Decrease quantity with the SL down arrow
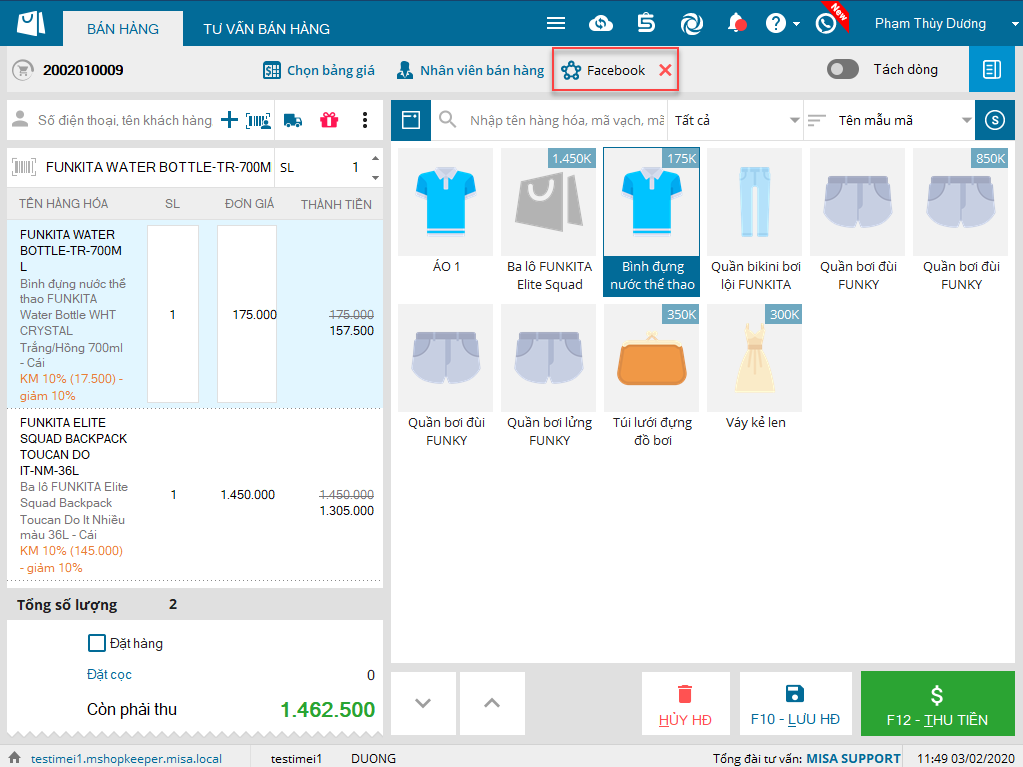The image size is (1023, 767). tap(375, 177)
